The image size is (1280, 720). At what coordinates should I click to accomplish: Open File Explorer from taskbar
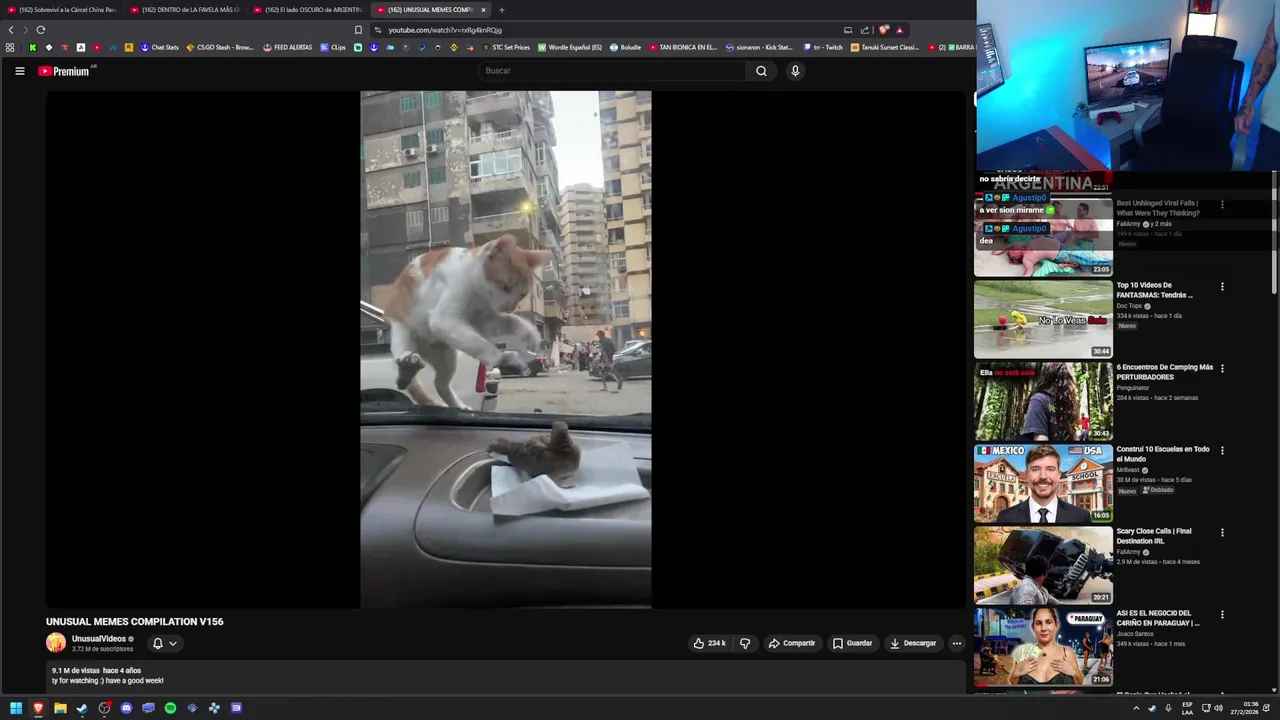pyautogui.click(x=60, y=708)
